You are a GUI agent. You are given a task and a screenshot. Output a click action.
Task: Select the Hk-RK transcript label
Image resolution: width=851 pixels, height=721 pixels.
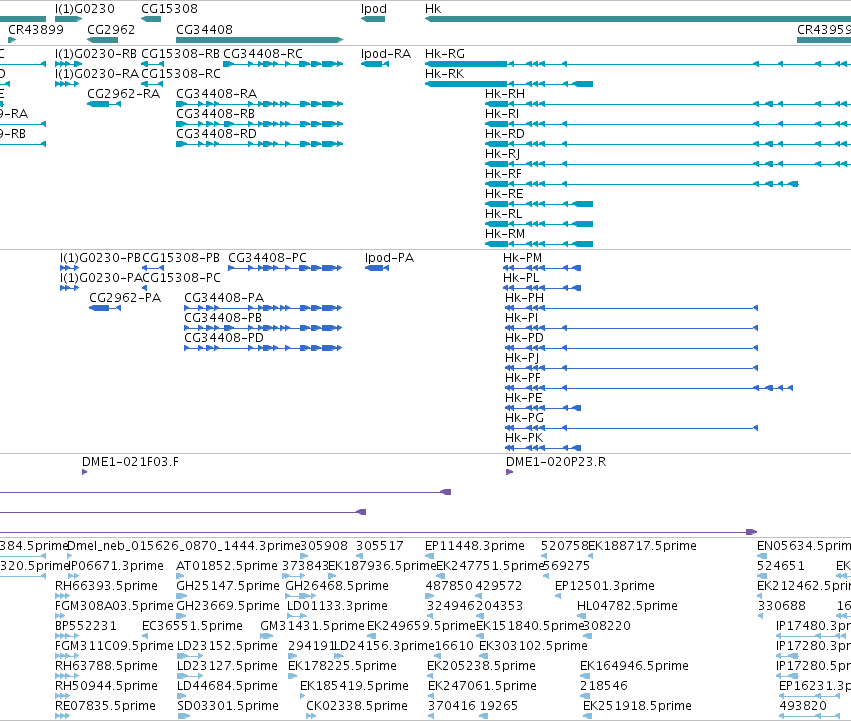[x=444, y=74]
